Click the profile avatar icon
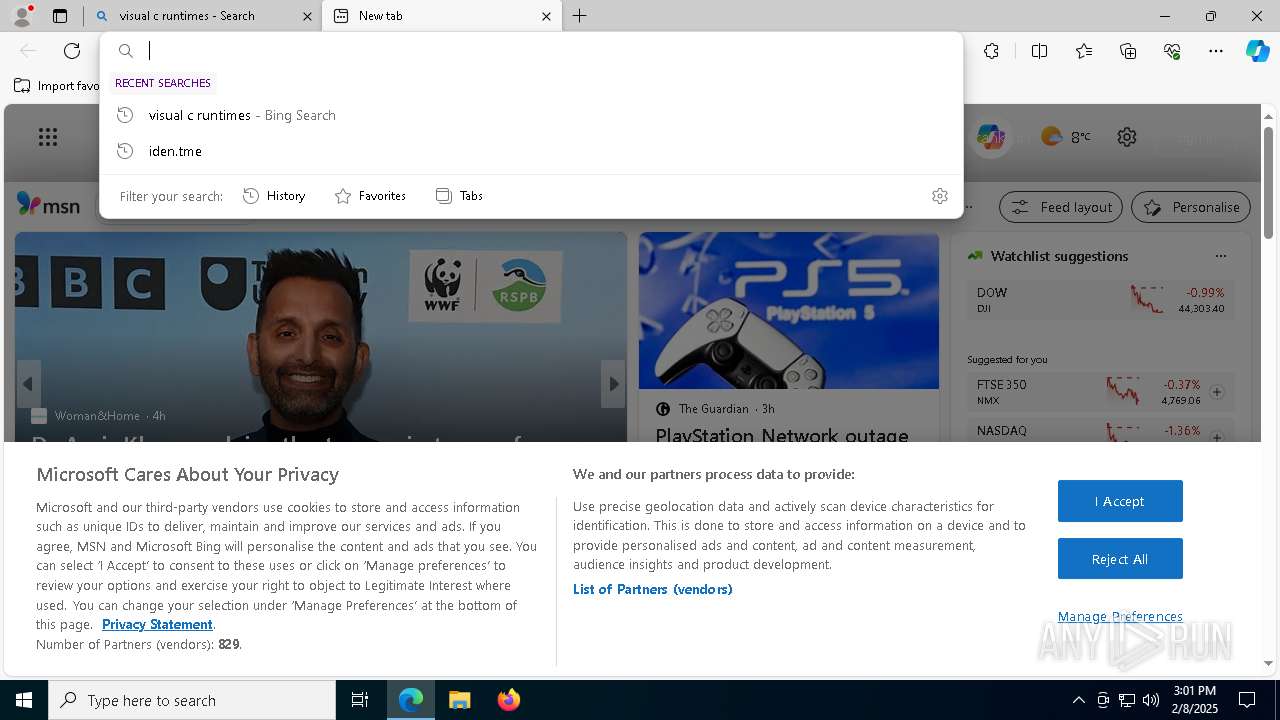 [22, 16]
